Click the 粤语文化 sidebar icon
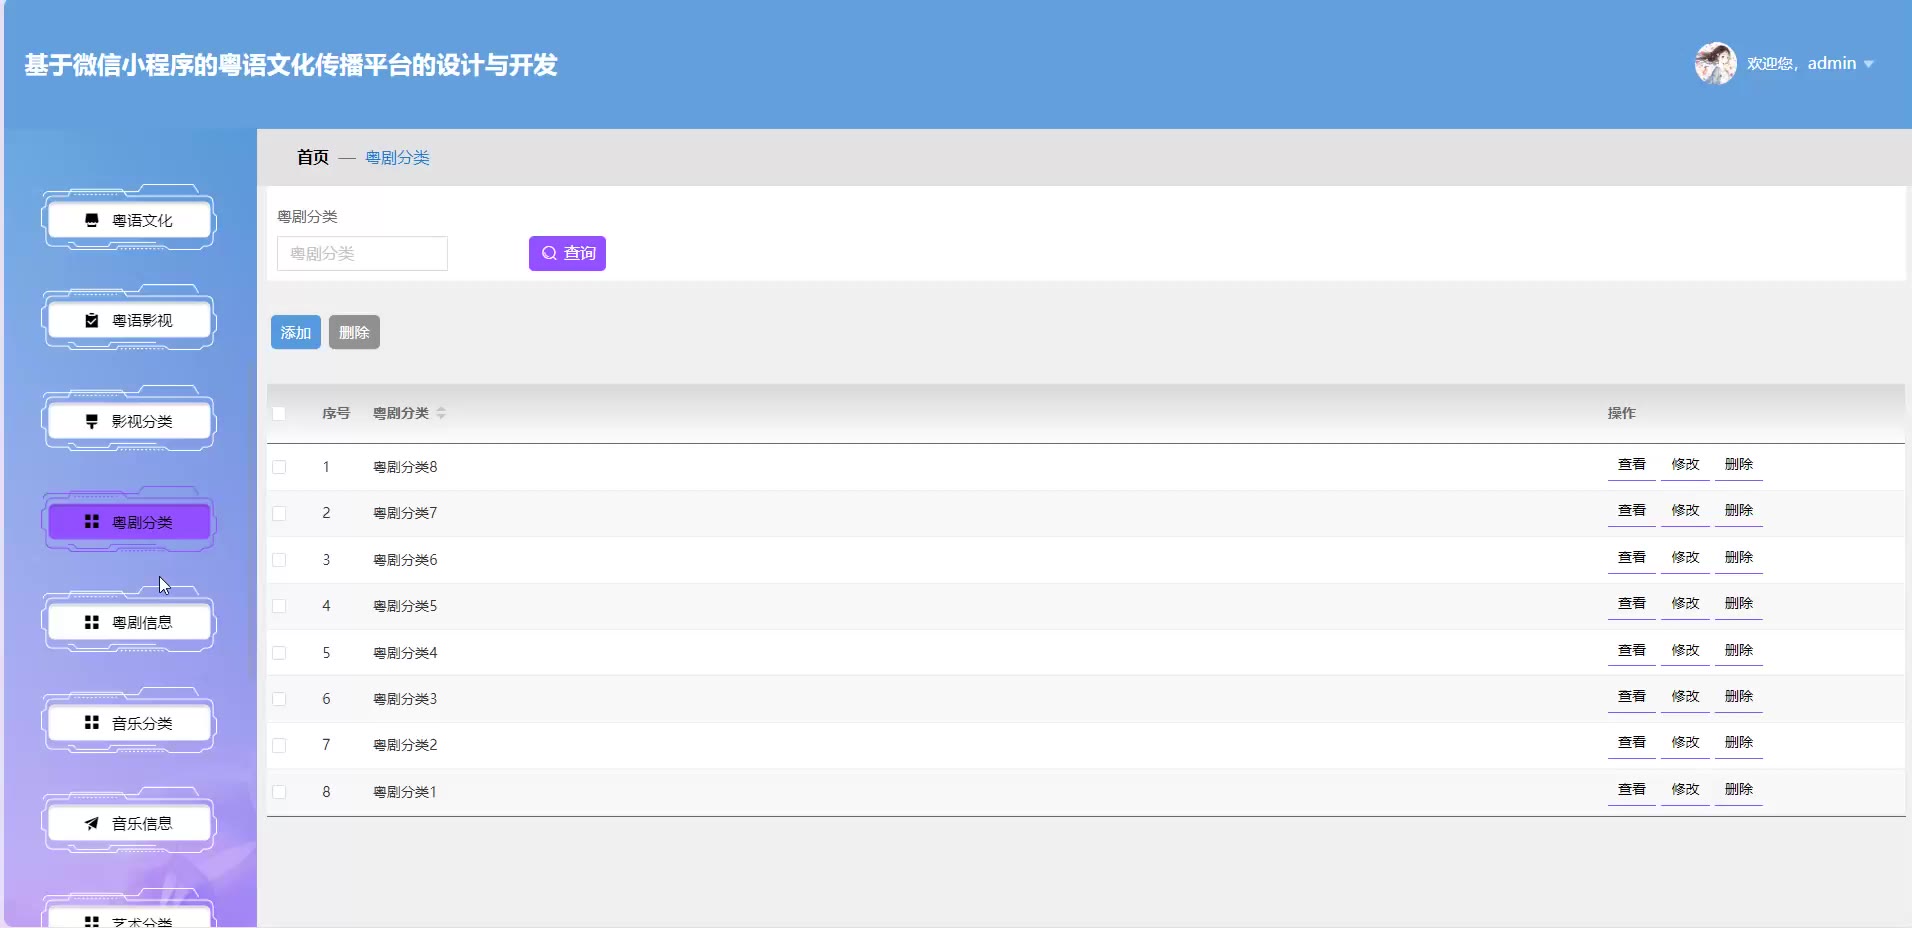This screenshot has width=1912, height=928. (x=92, y=220)
